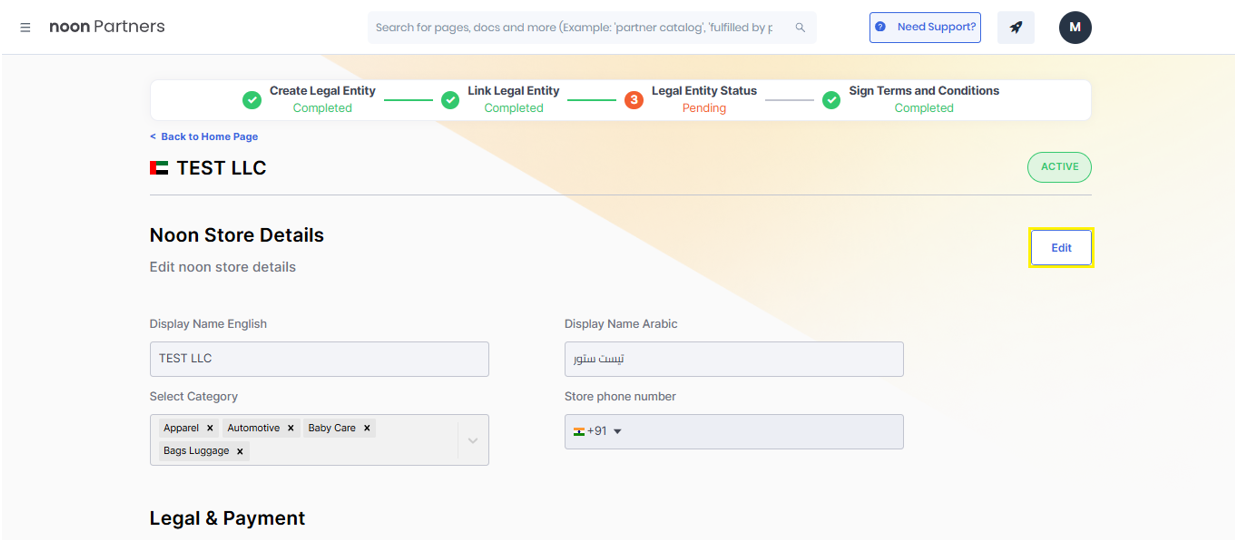The image size is (1236, 541).
Task: Click the search magnifier icon
Action: [800, 28]
